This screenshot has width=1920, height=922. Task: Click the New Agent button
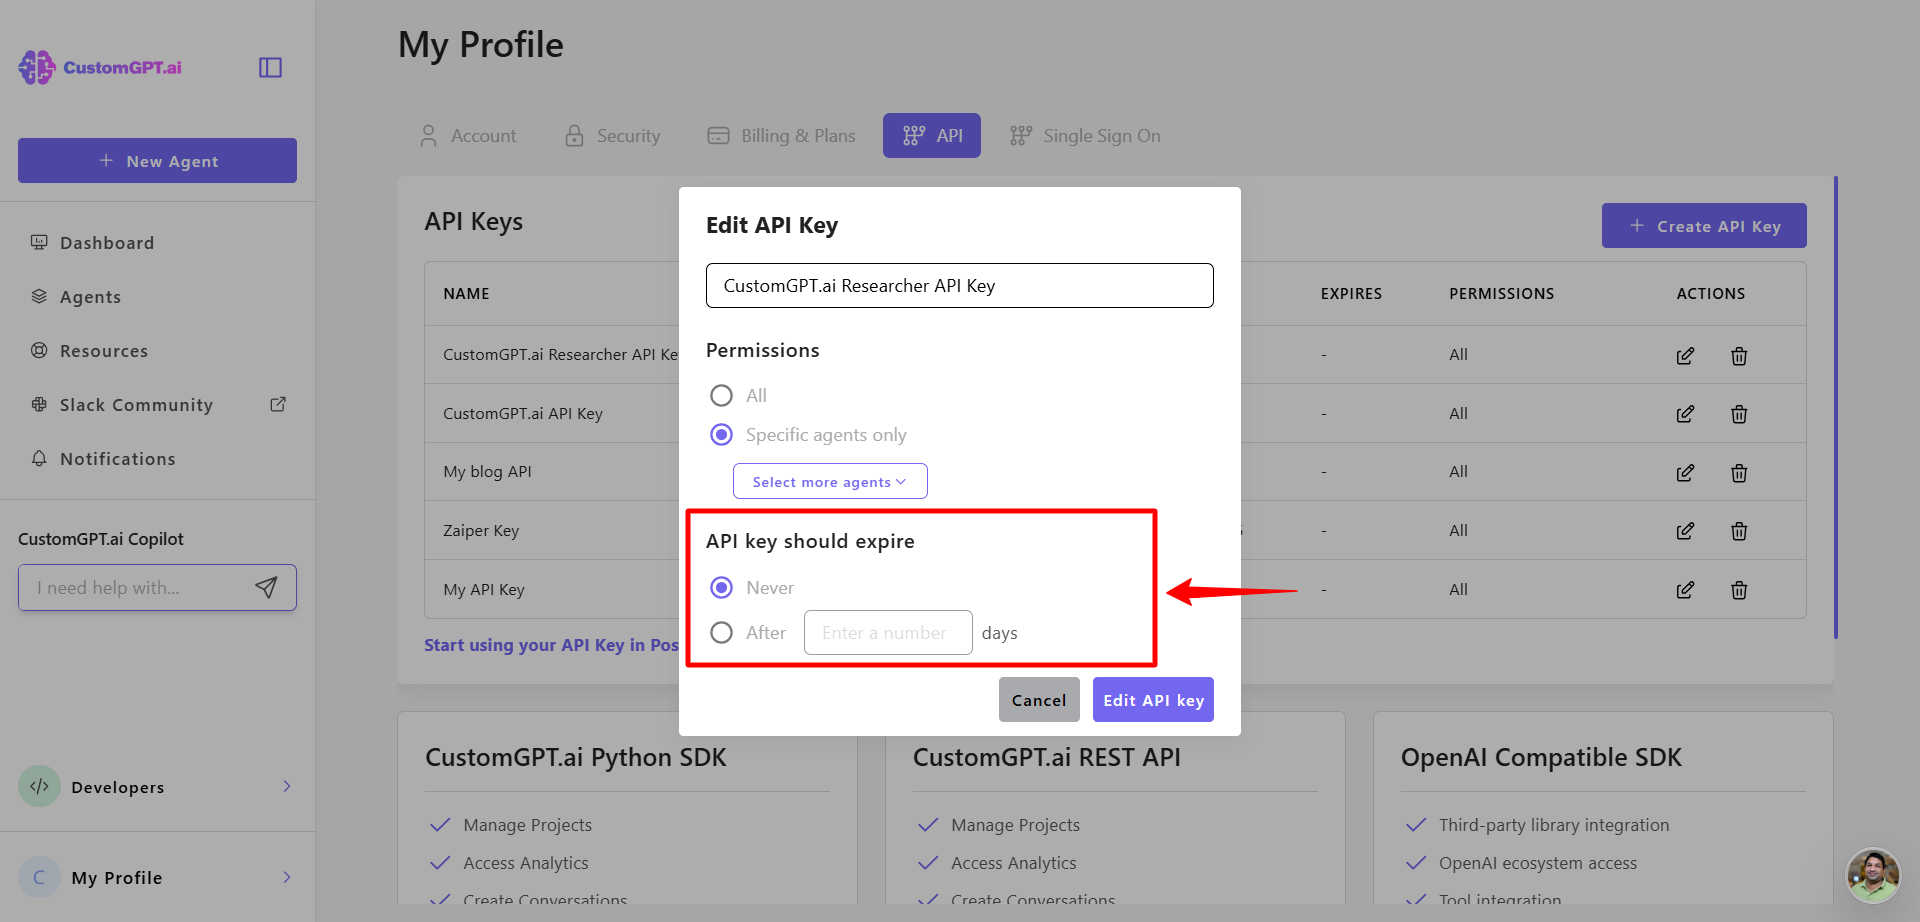(x=157, y=161)
